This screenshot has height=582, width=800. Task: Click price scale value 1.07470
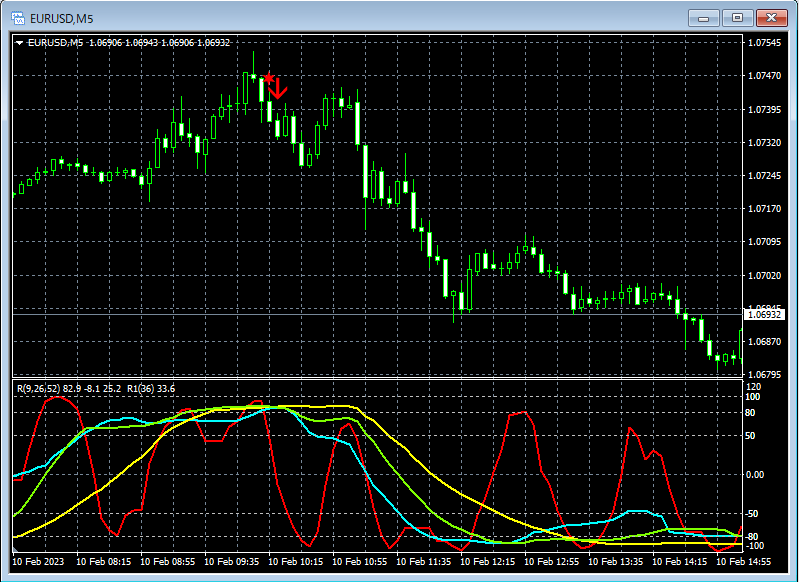pos(764,76)
